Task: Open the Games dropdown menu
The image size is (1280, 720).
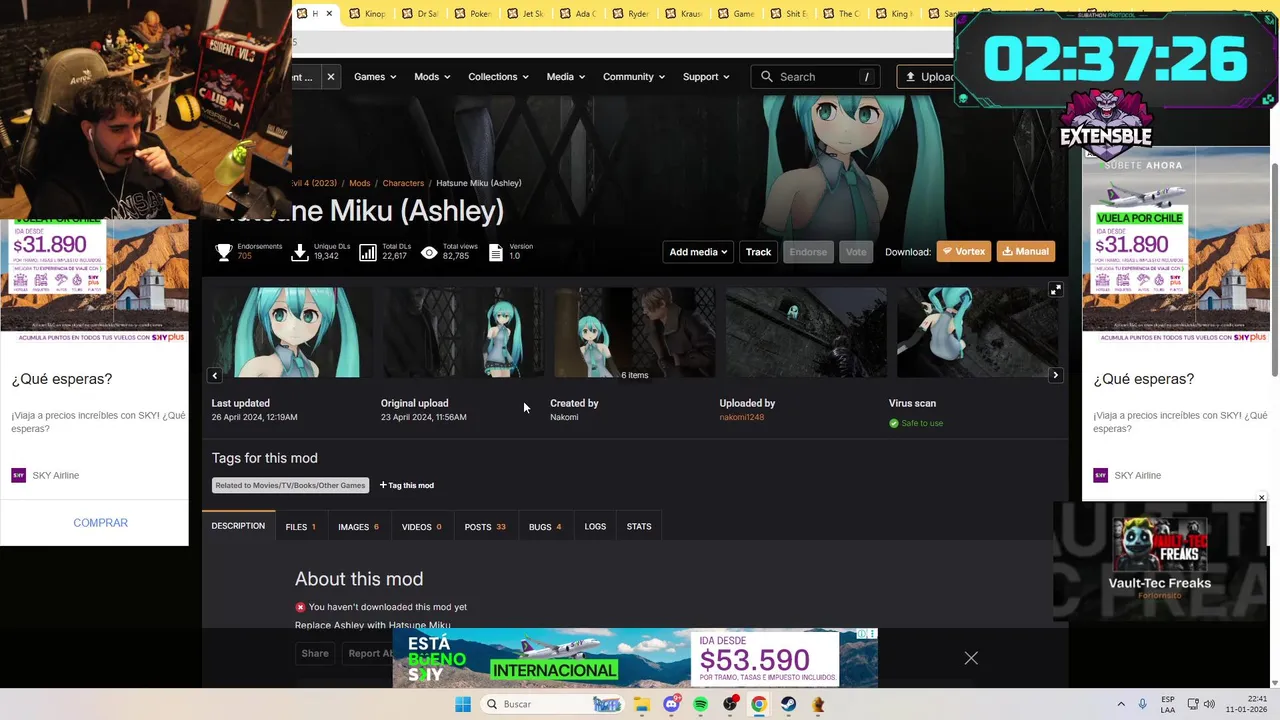Action: coord(375,77)
